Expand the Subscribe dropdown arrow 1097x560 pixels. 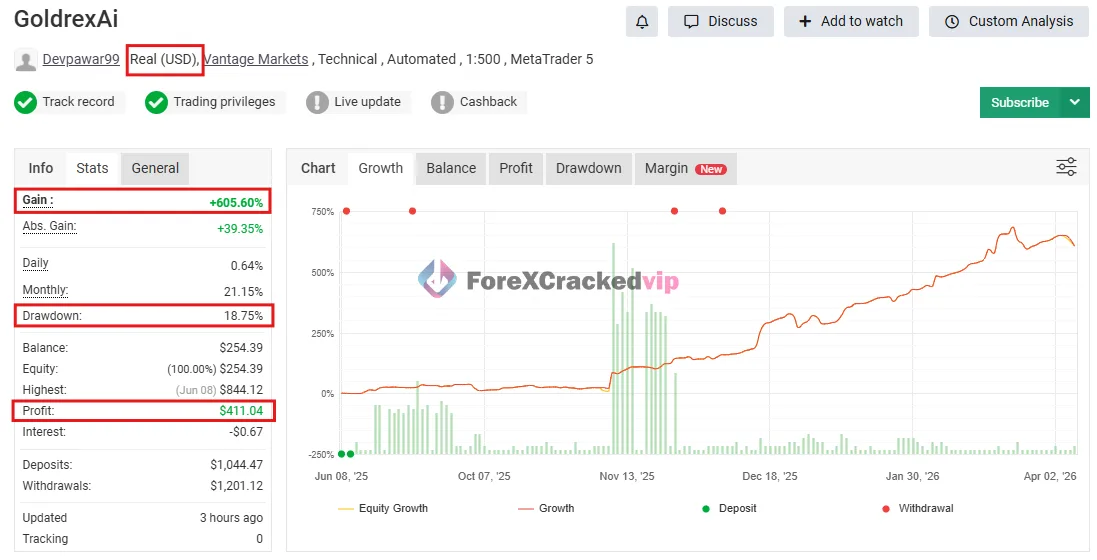[x=1075, y=102]
